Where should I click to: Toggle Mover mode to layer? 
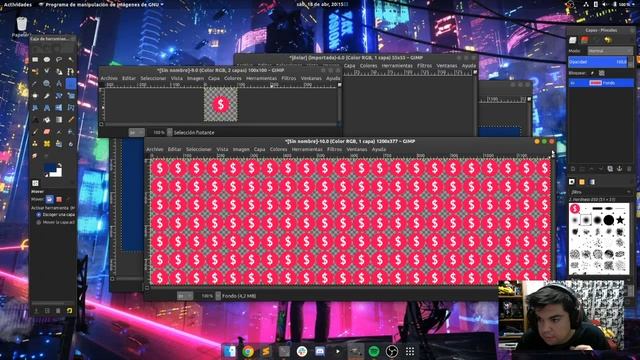49,199
